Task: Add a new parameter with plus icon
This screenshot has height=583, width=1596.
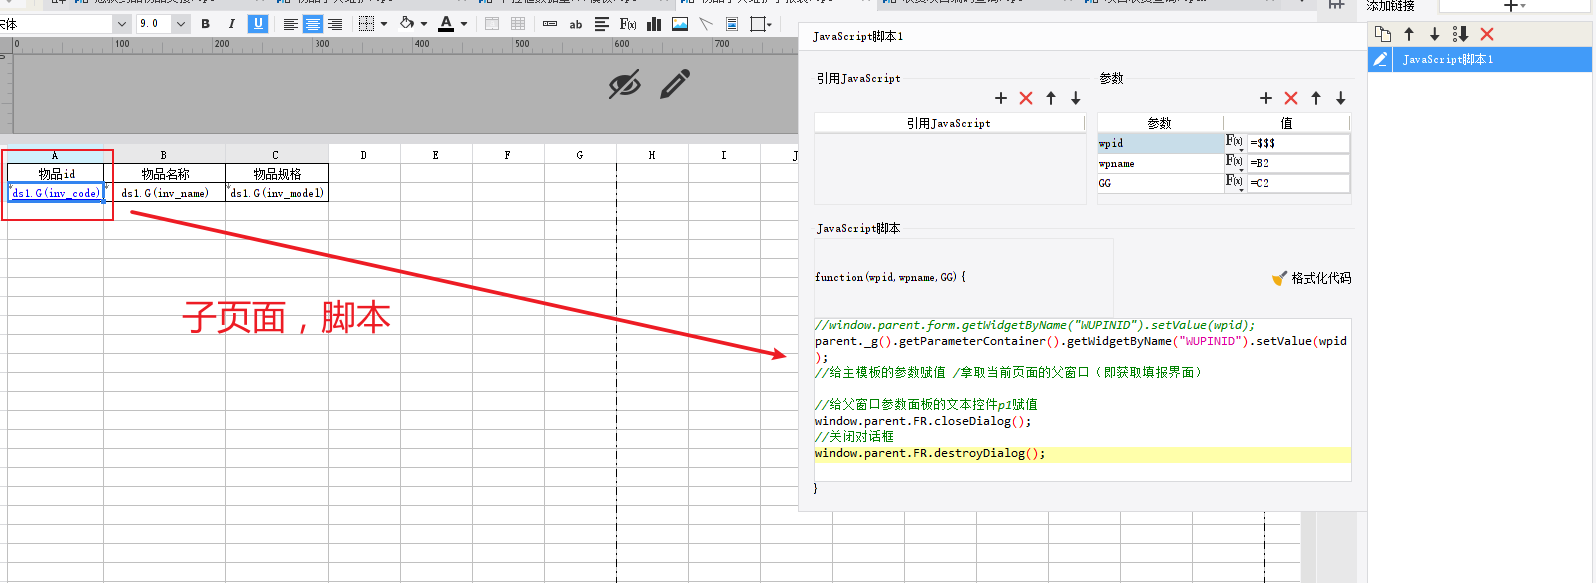Action: tap(1266, 98)
